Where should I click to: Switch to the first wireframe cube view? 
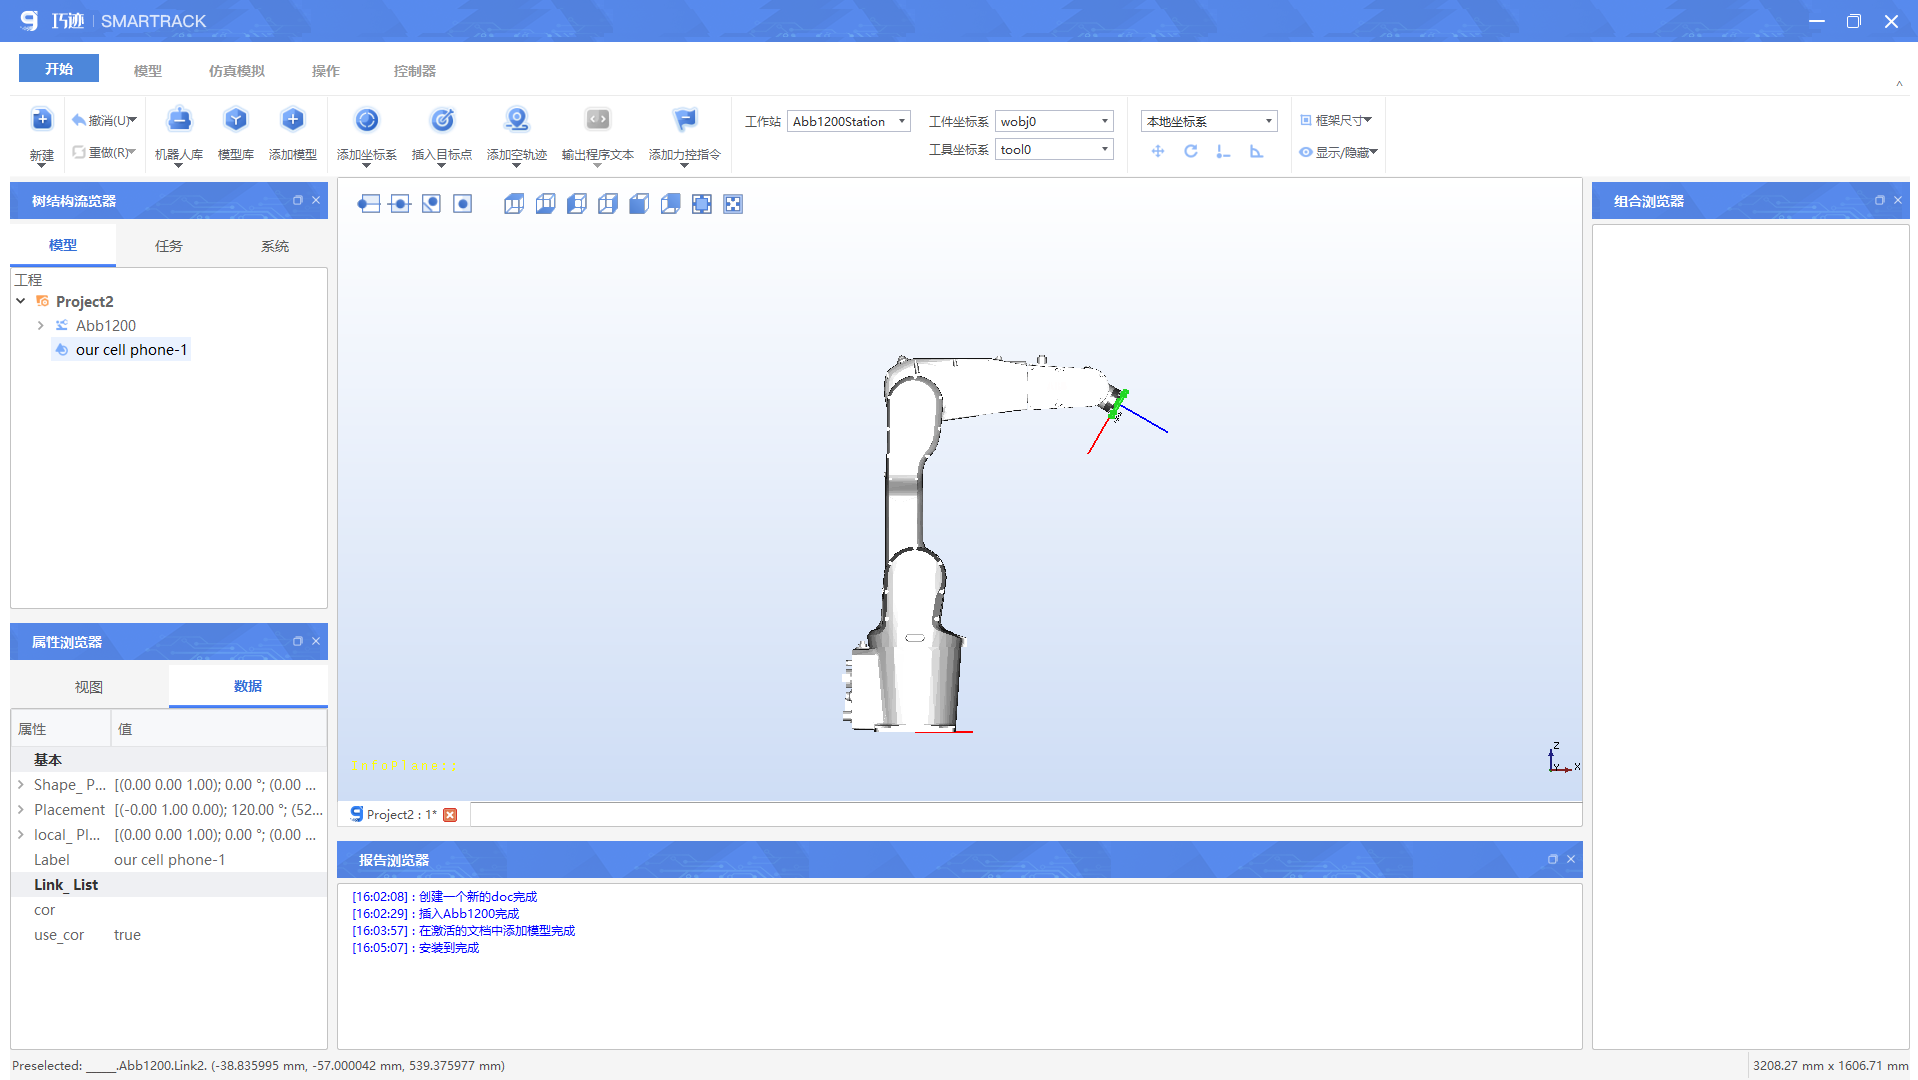point(514,204)
